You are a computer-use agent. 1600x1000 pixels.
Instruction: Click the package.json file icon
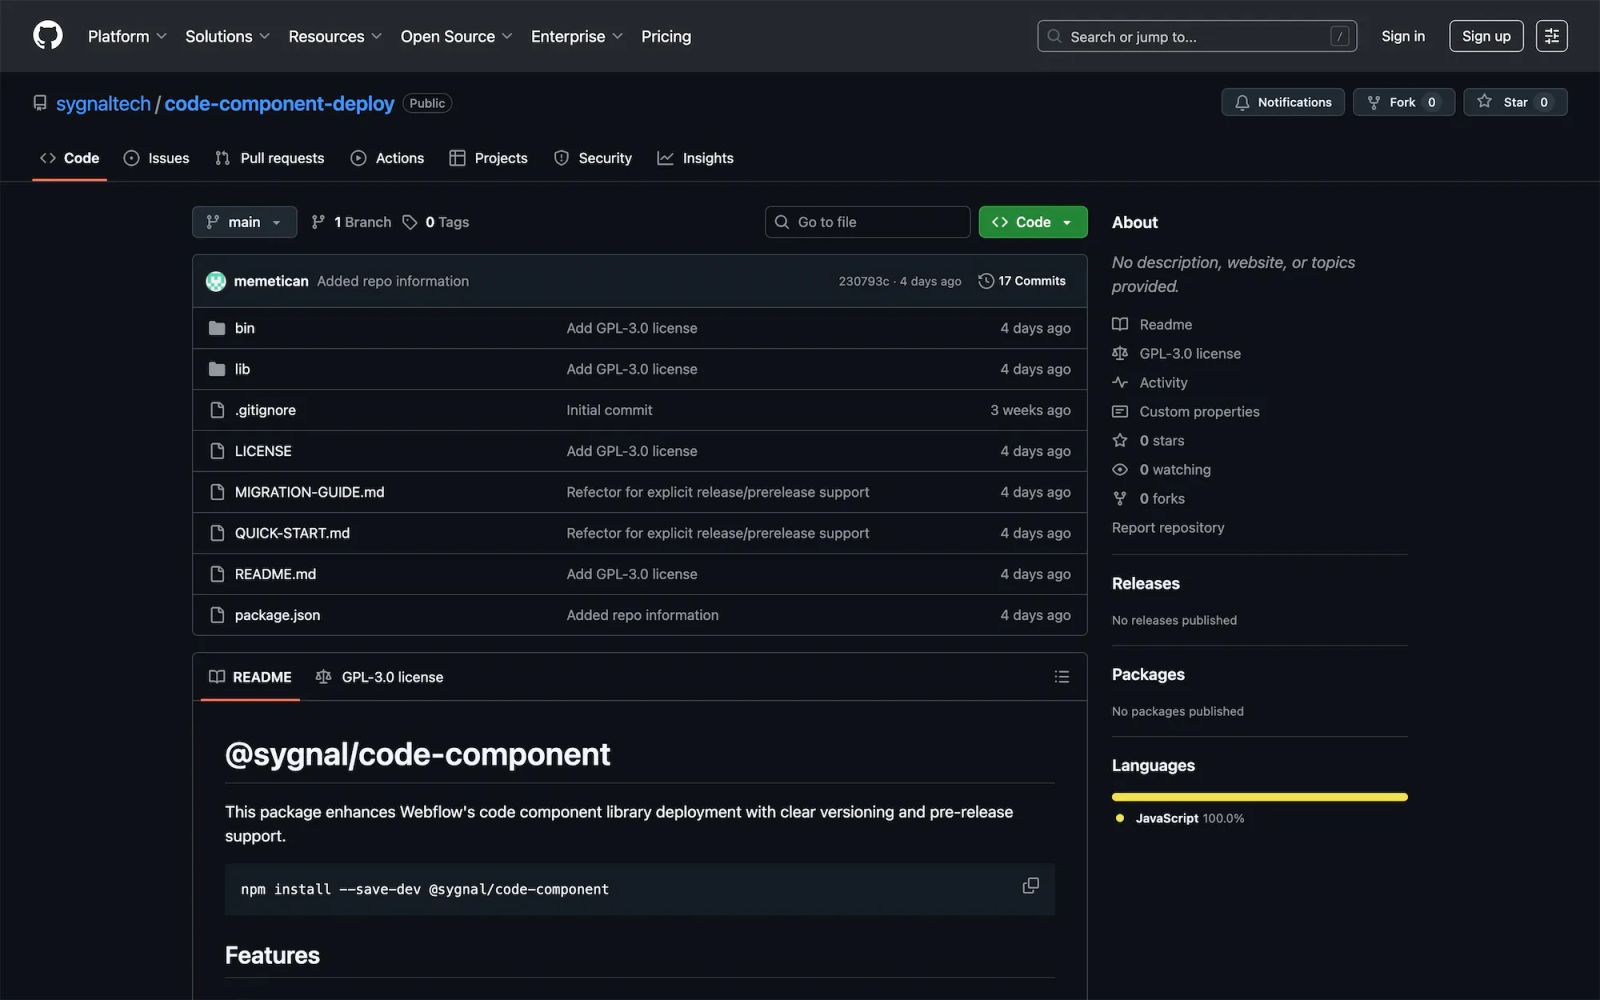tap(217, 615)
